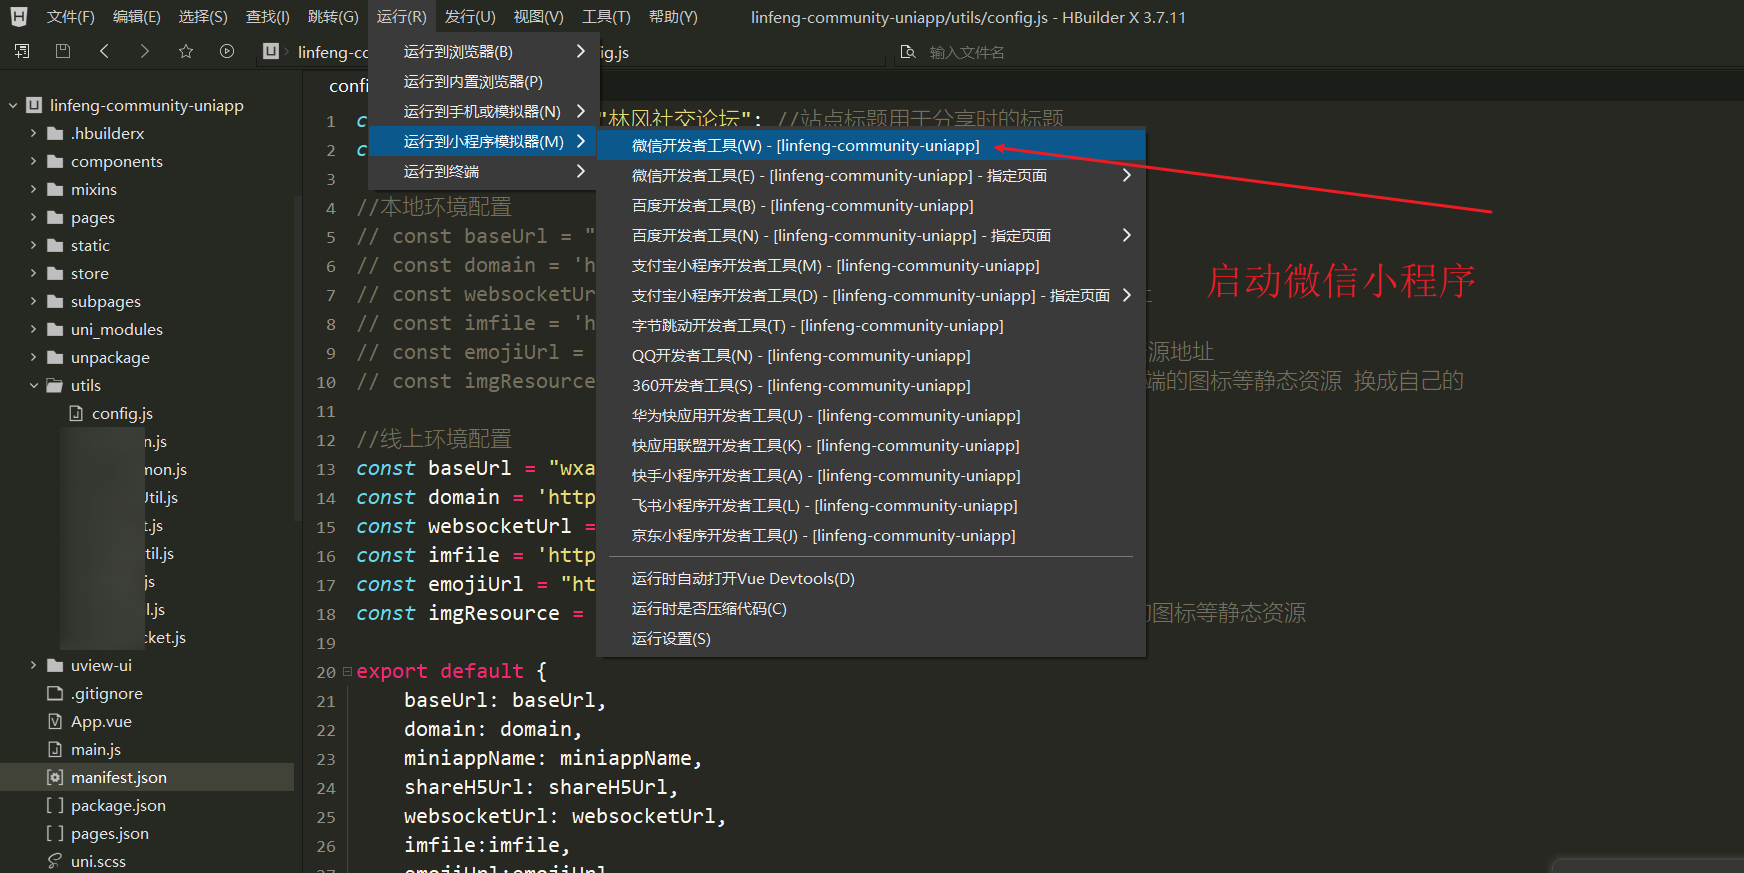Click the save file toolbar icon
Screen dimensions: 1744x873
click(x=63, y=51)
